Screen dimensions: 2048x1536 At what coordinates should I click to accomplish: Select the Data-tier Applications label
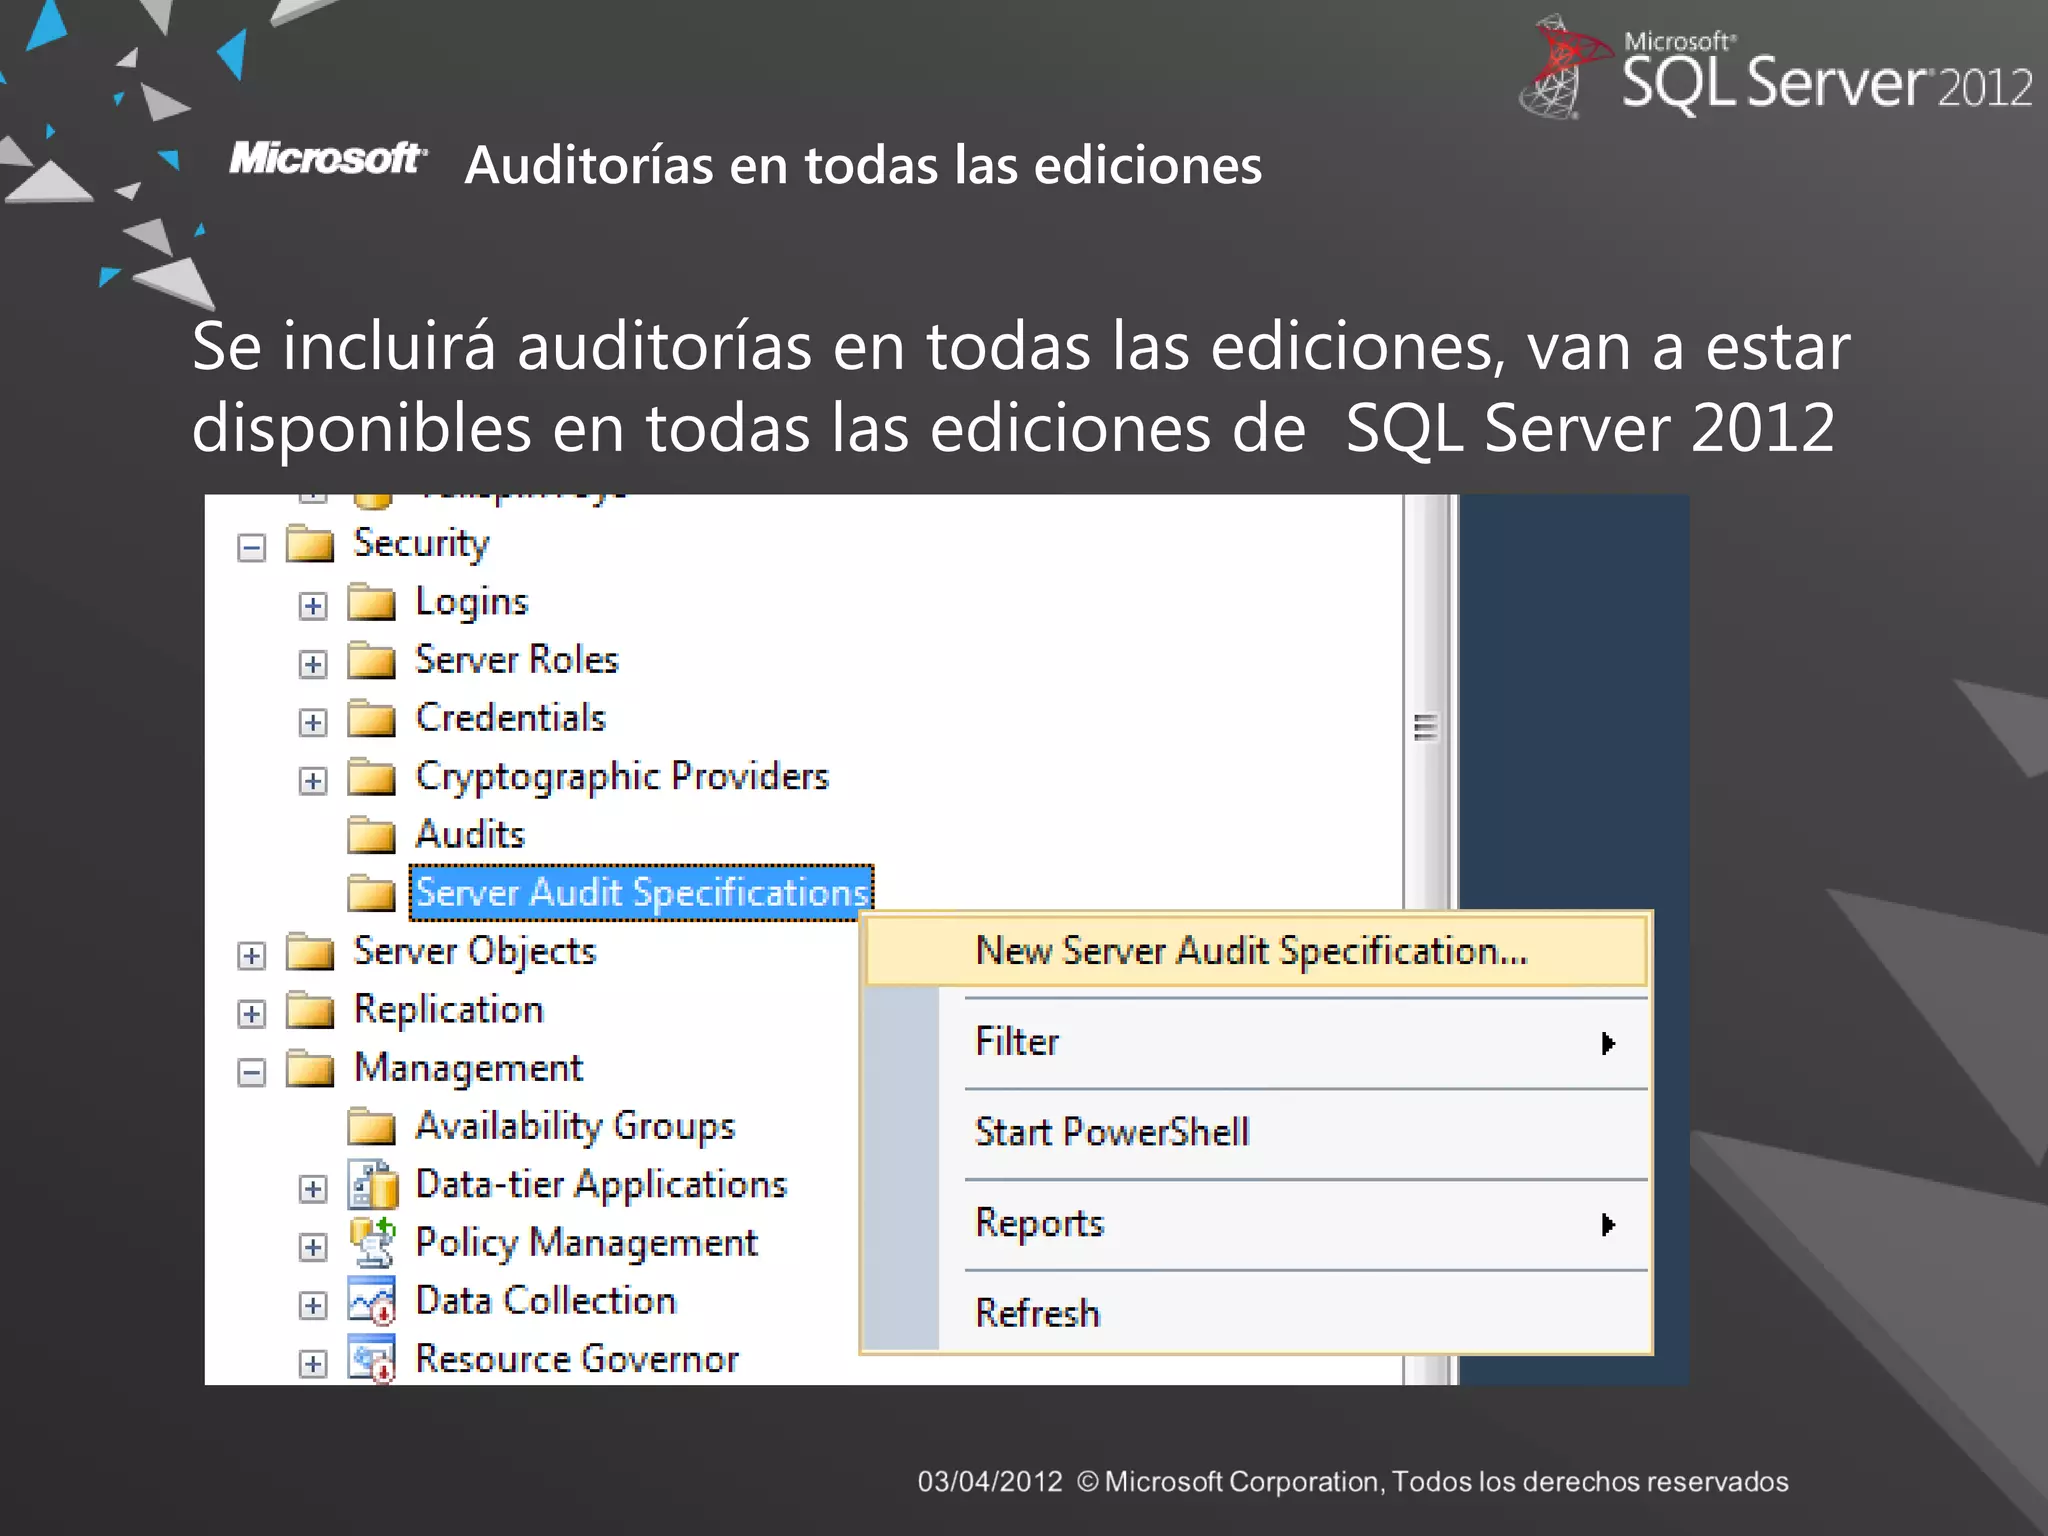pyautogui.click(x=601, y=1185)
